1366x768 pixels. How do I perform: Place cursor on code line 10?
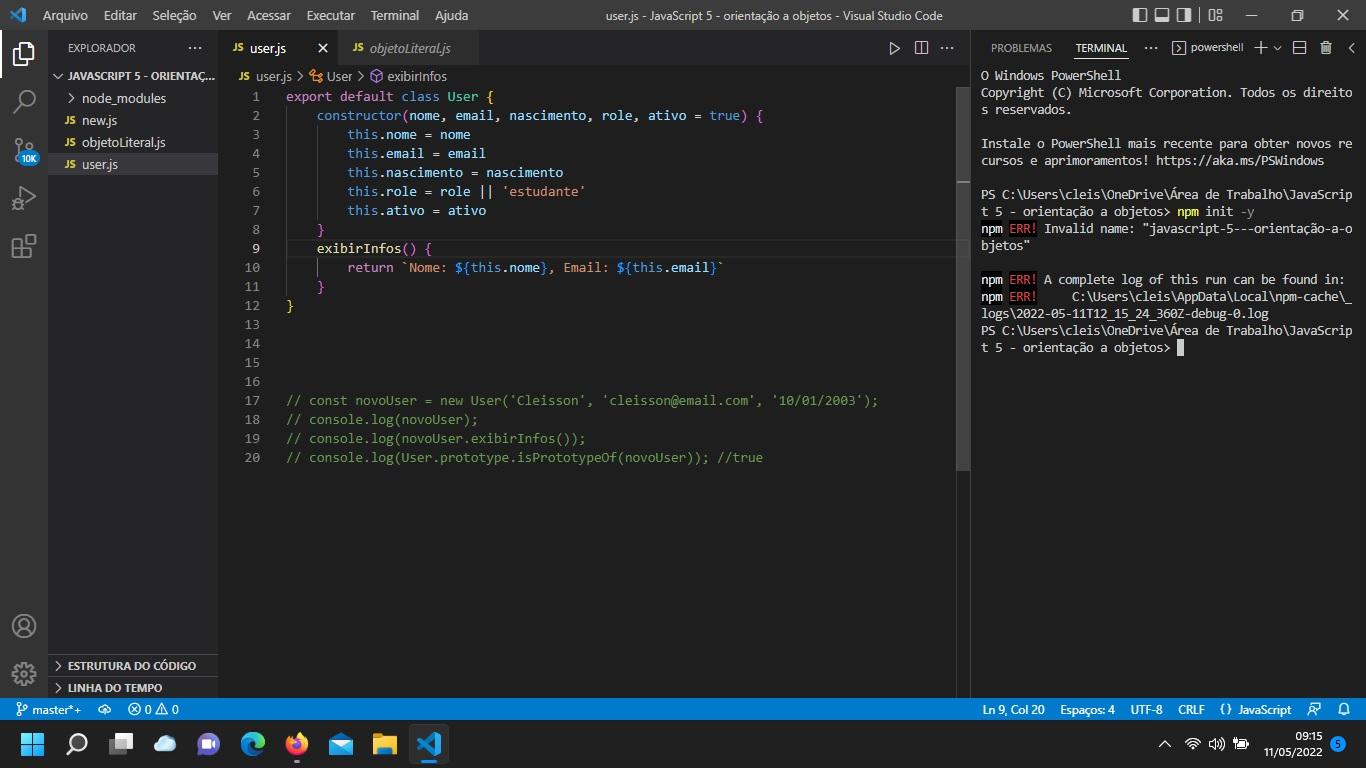[x=534, y=267]
